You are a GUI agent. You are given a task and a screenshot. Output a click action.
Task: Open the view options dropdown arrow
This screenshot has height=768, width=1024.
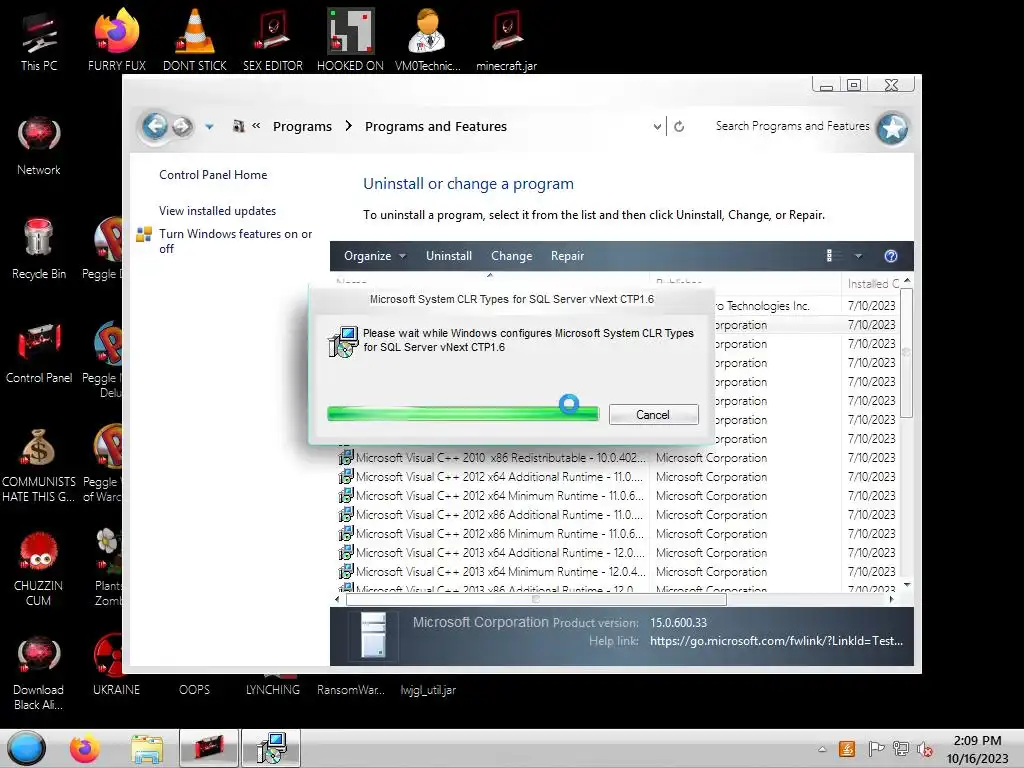tap(858, 256)
